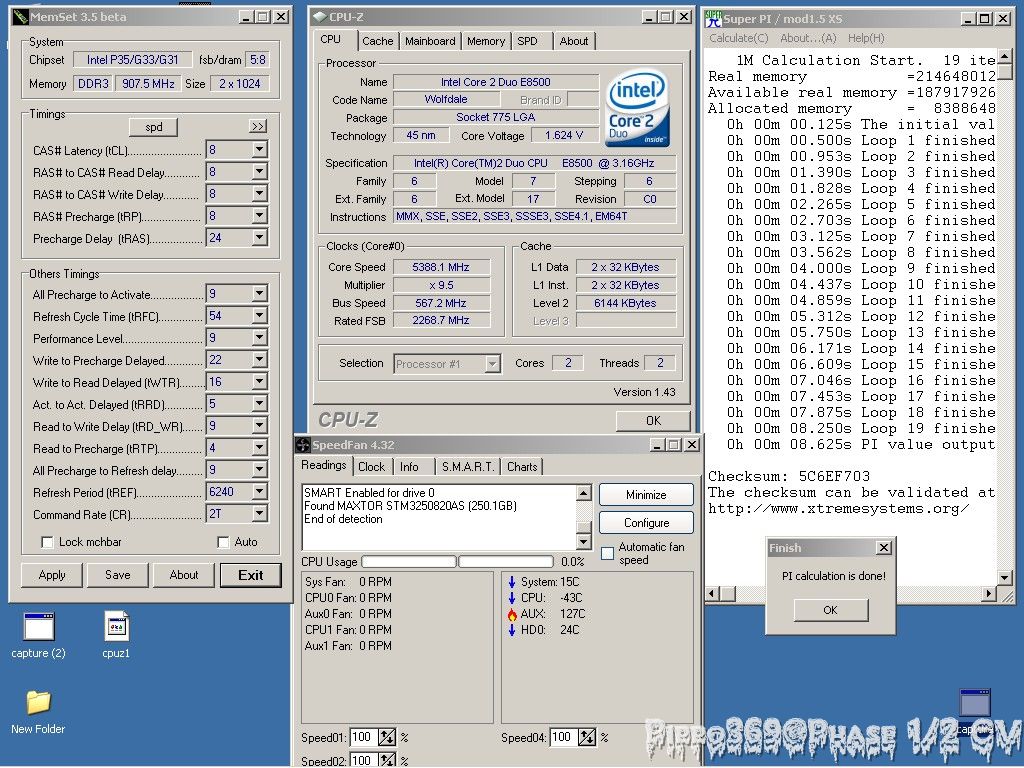Switch to the Mainboard tab in CPU-Z
Viewport: 1024px width, 768px height.
pos(430,41)
